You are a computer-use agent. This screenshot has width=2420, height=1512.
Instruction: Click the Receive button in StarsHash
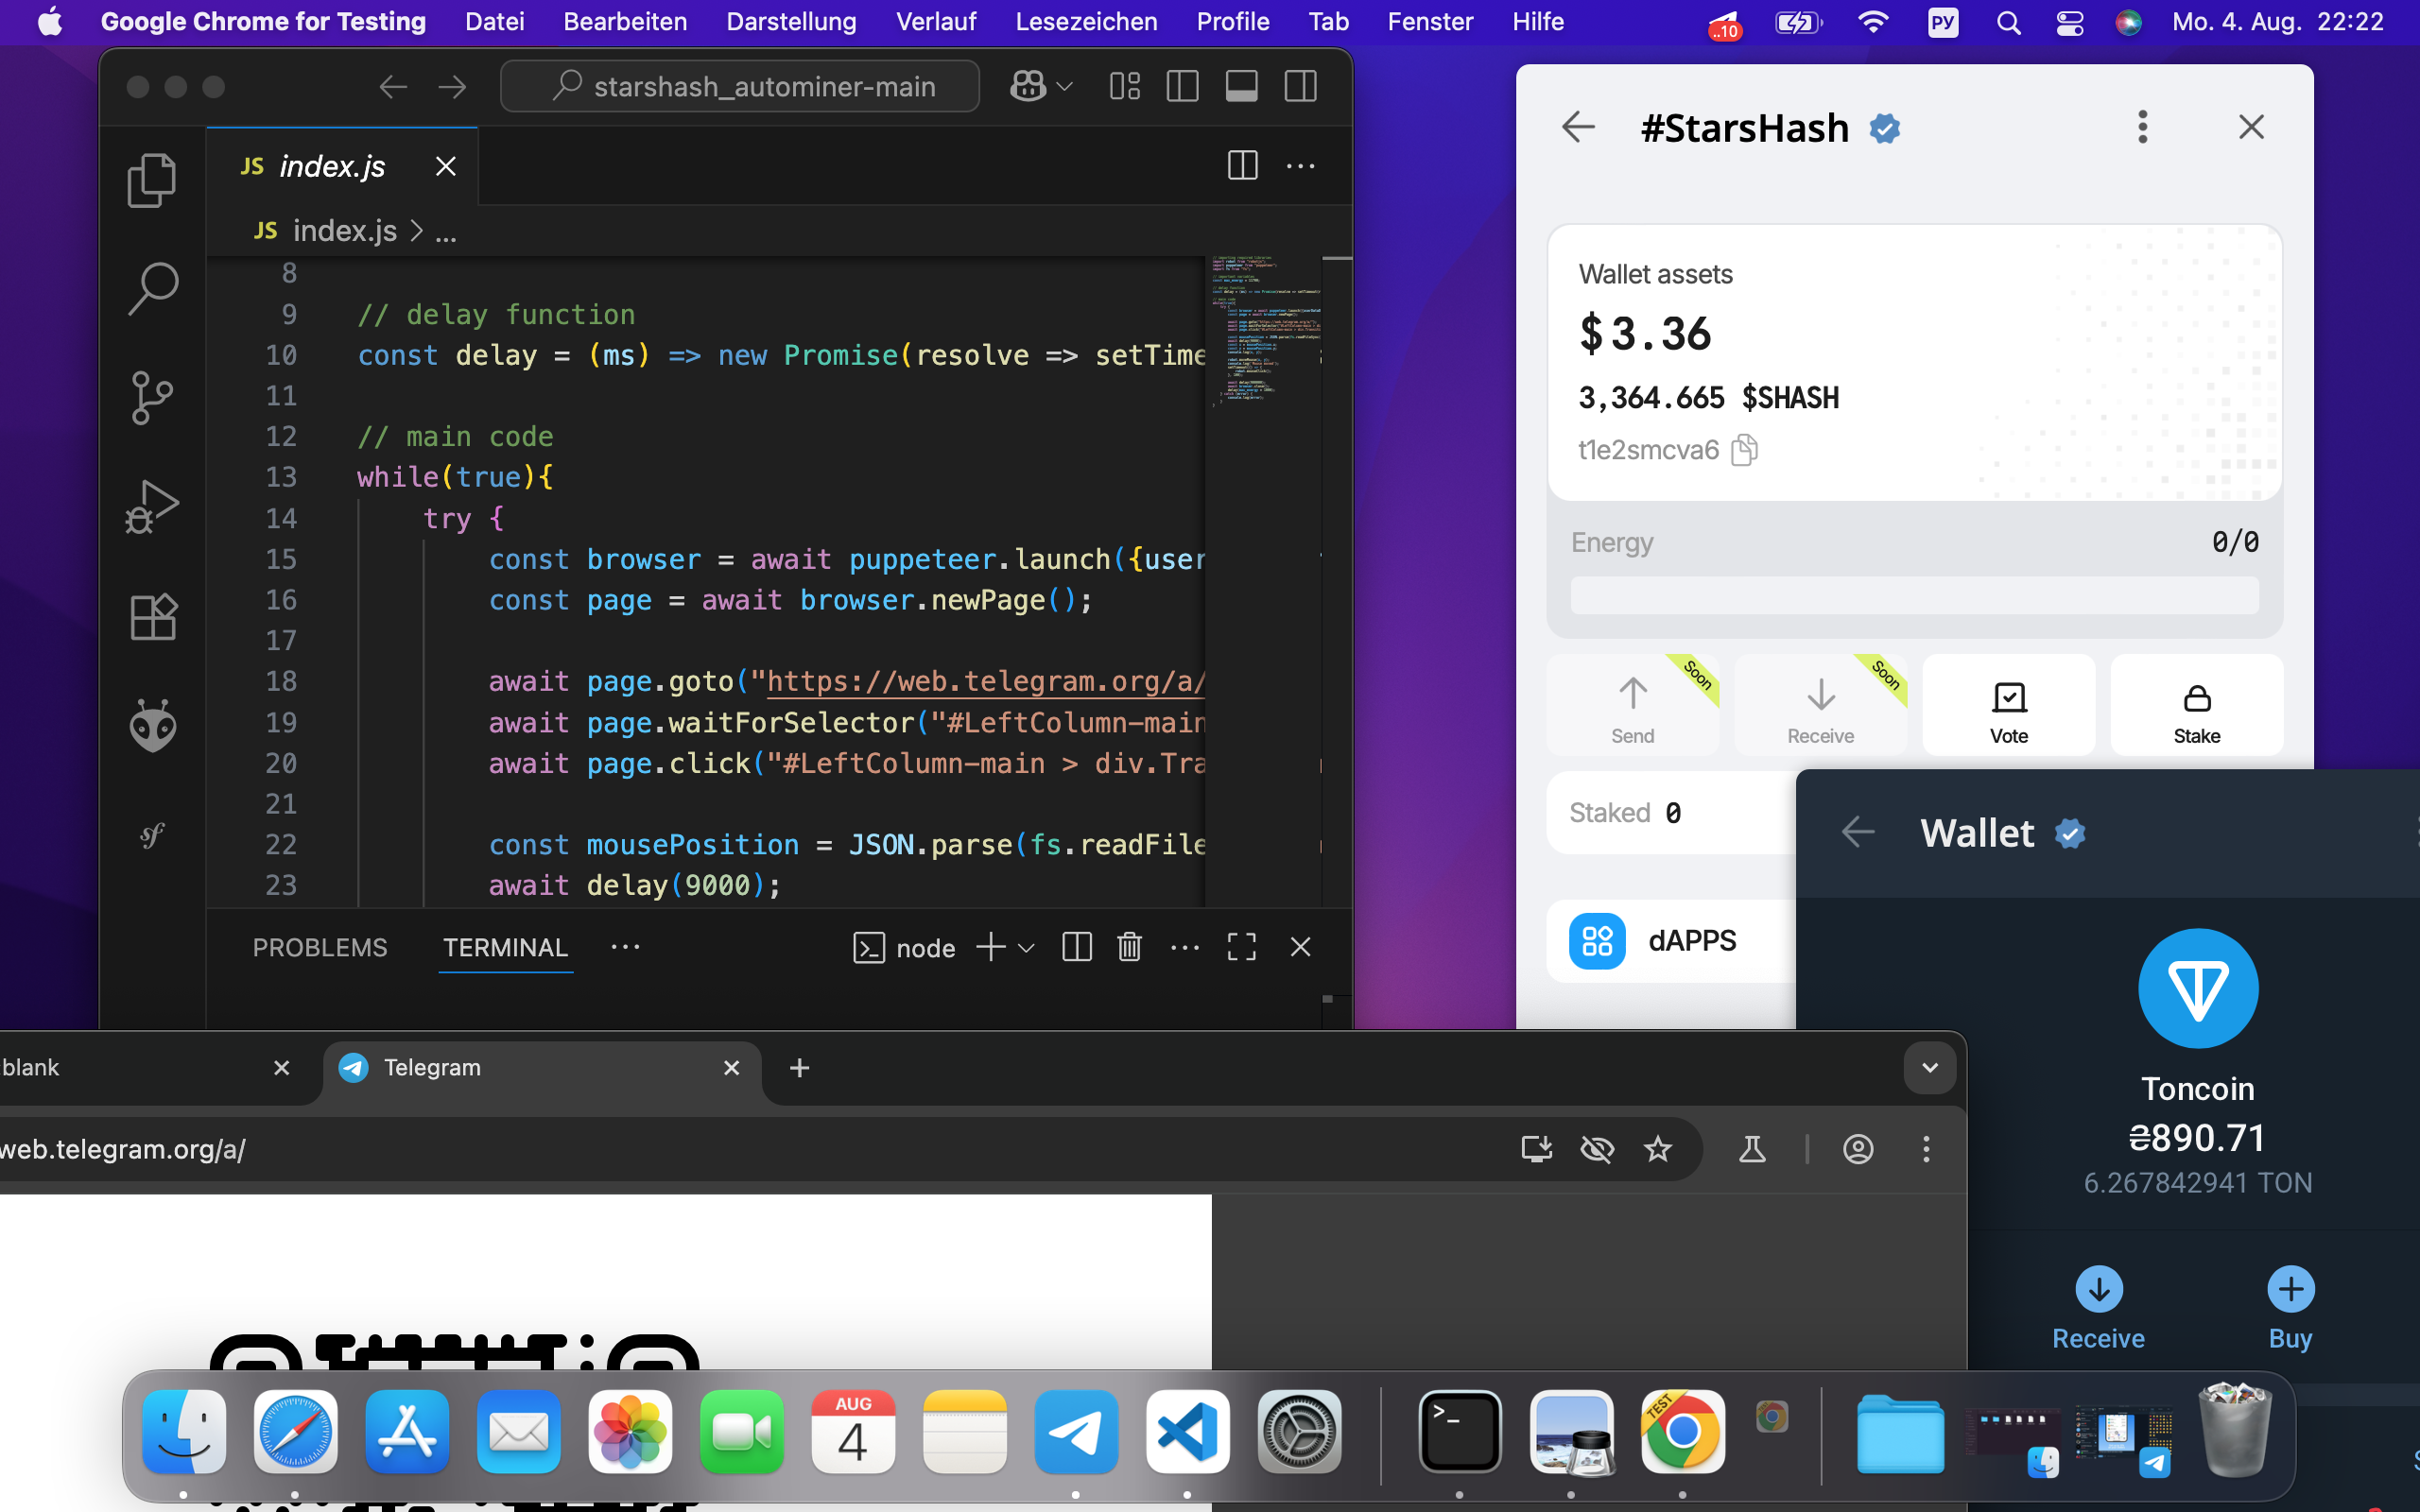(x=1820, y=705)
